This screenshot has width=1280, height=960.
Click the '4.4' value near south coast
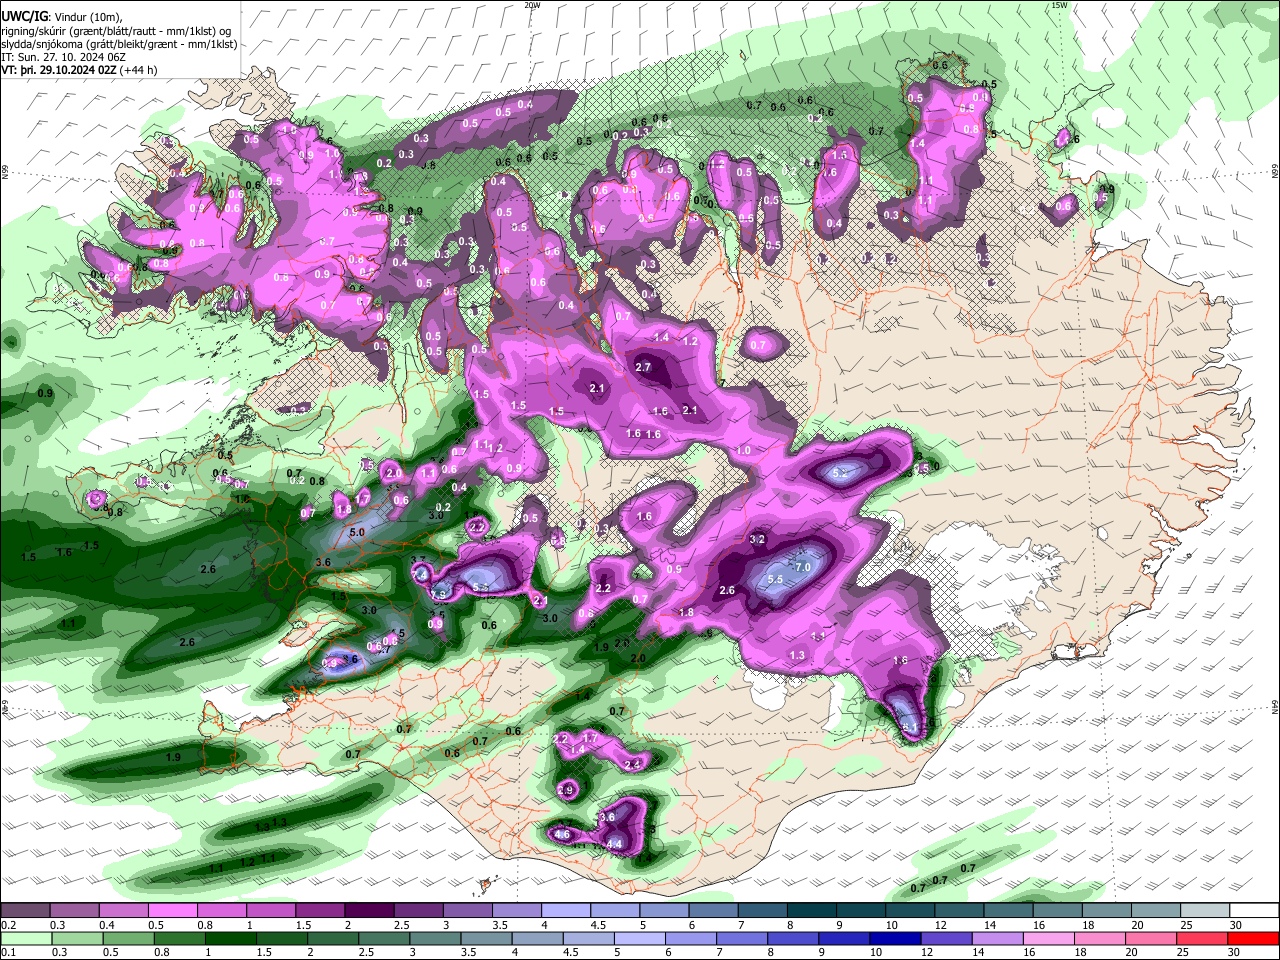tap(615, 844)
